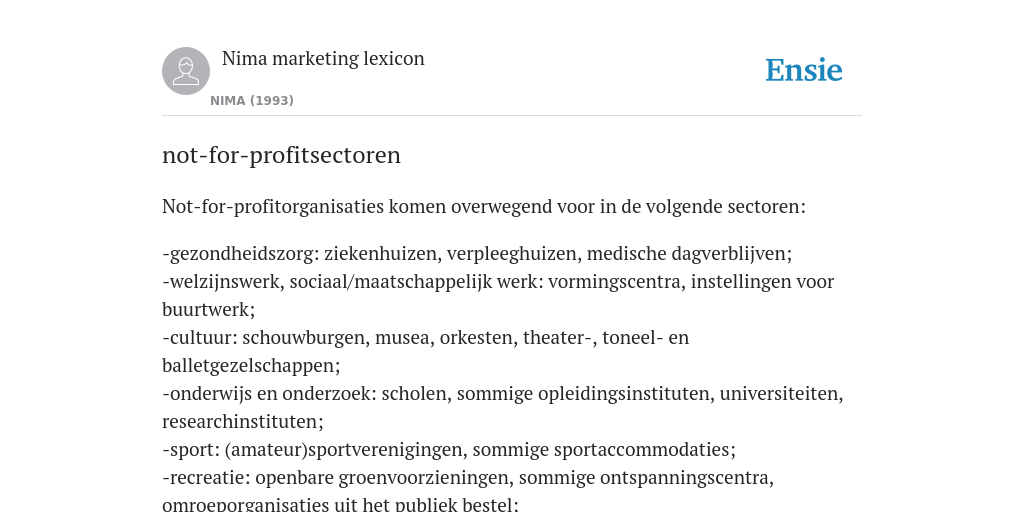Viewport: 1024px width, 512px height.
Task: Click the not-for-profitsectoren heading
Action: 281,155
